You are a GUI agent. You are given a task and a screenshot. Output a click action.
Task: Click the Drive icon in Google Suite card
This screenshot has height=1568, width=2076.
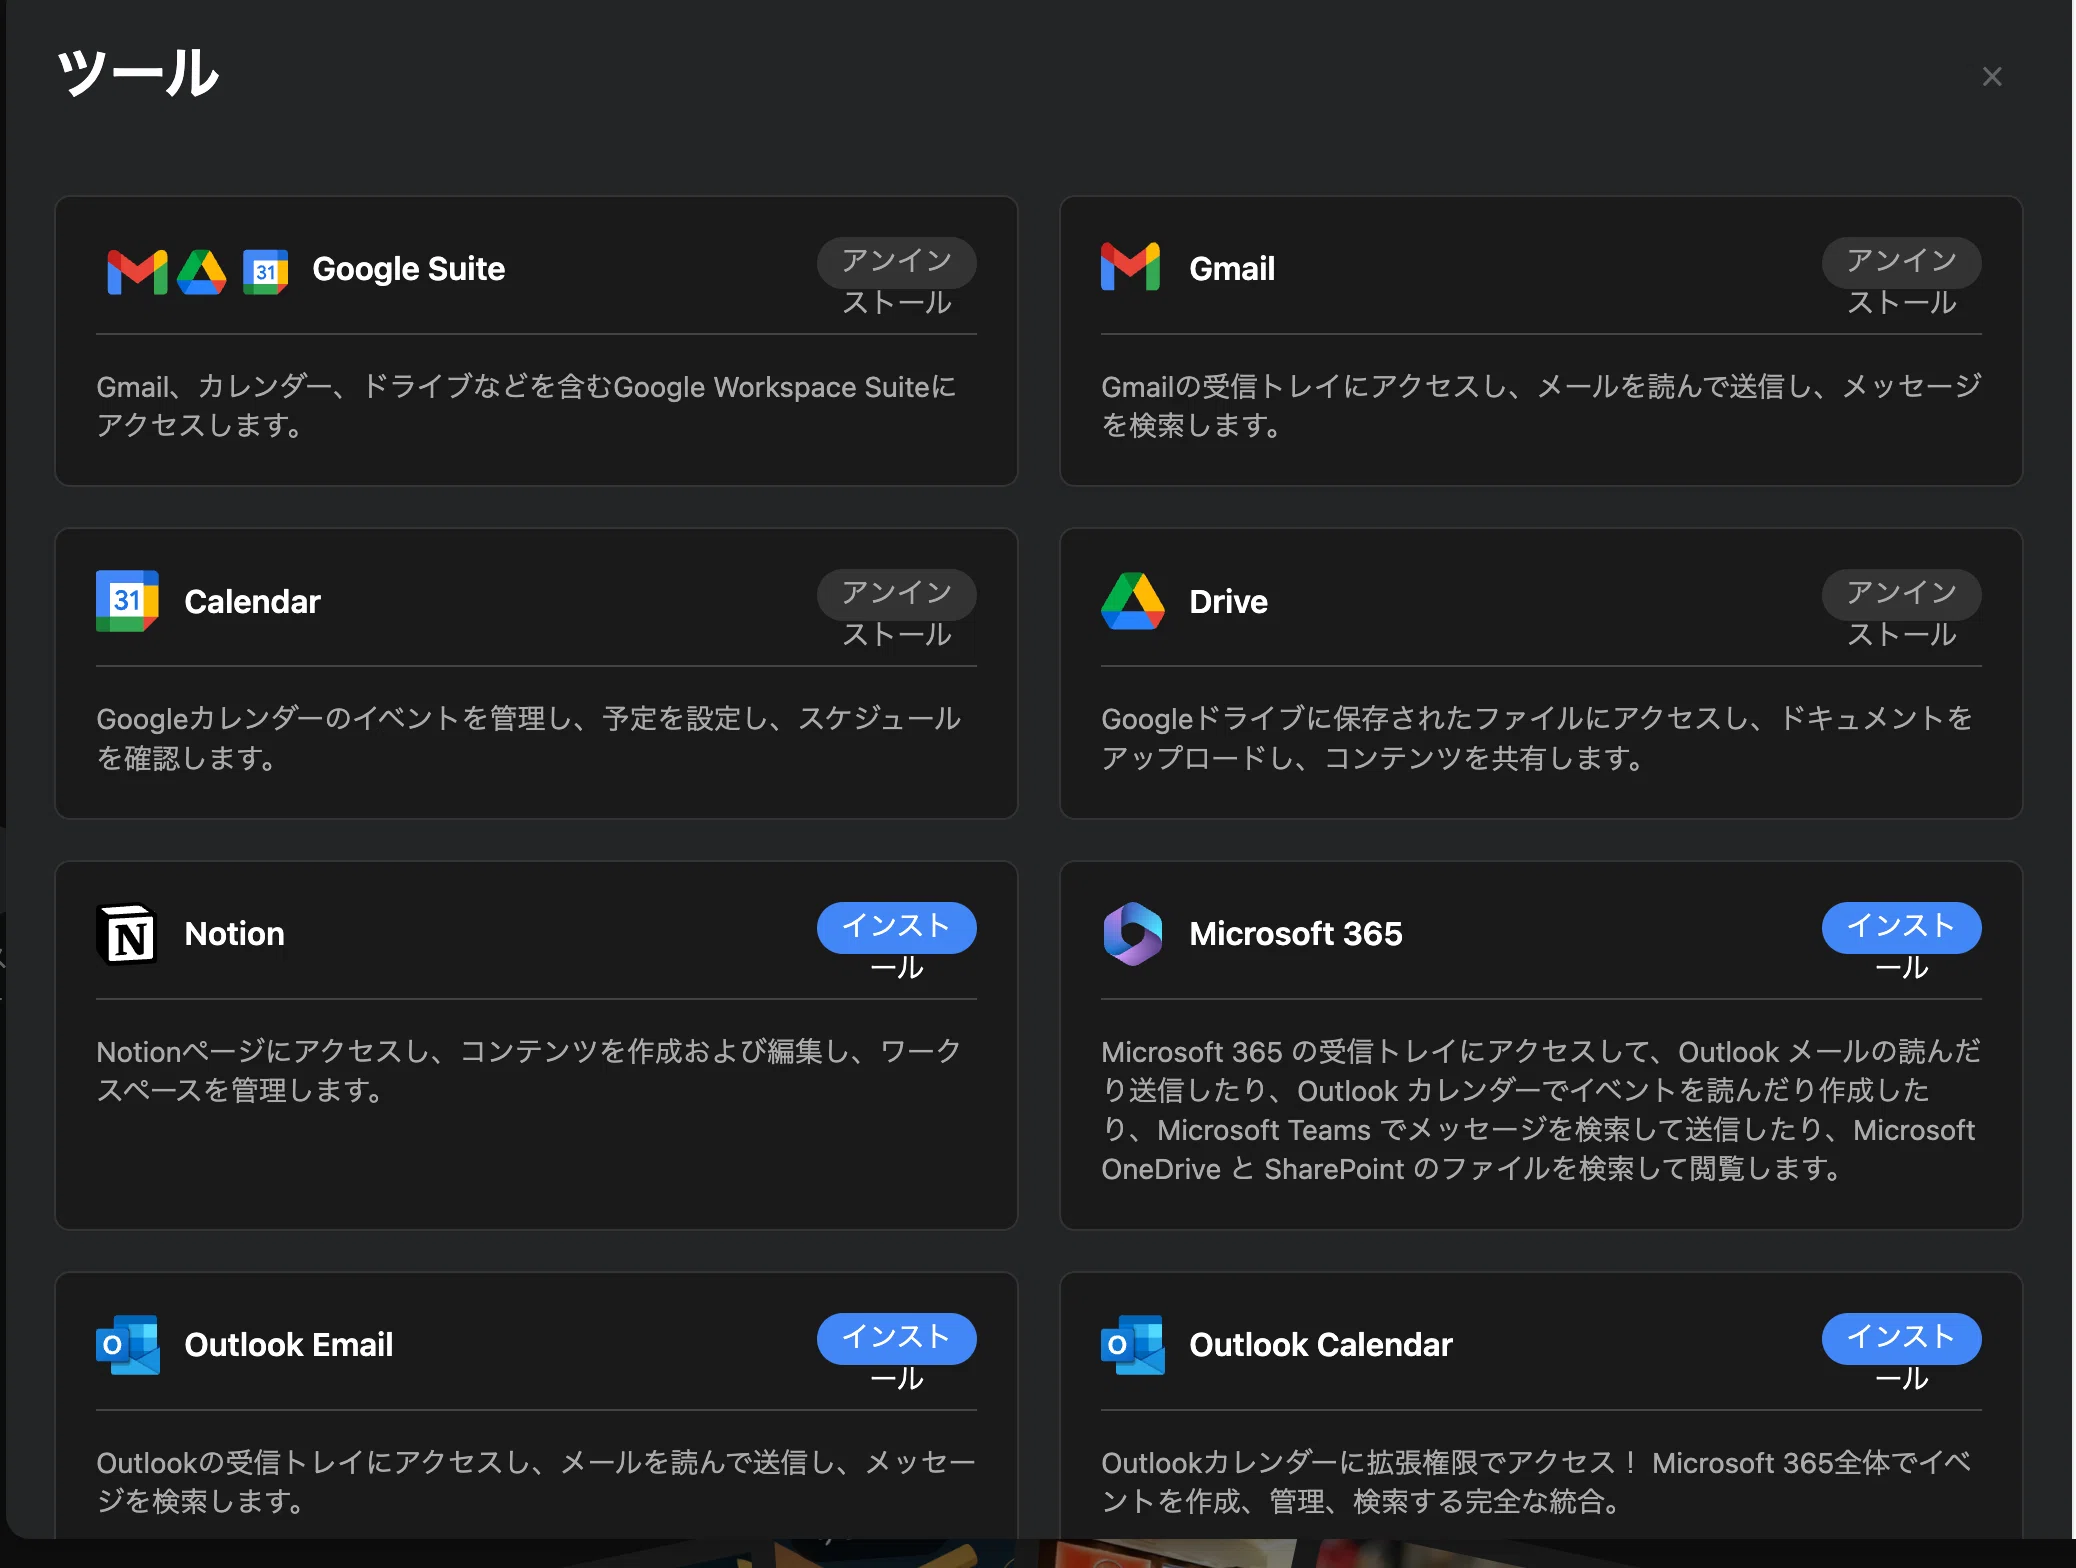(x=202, y=271)
